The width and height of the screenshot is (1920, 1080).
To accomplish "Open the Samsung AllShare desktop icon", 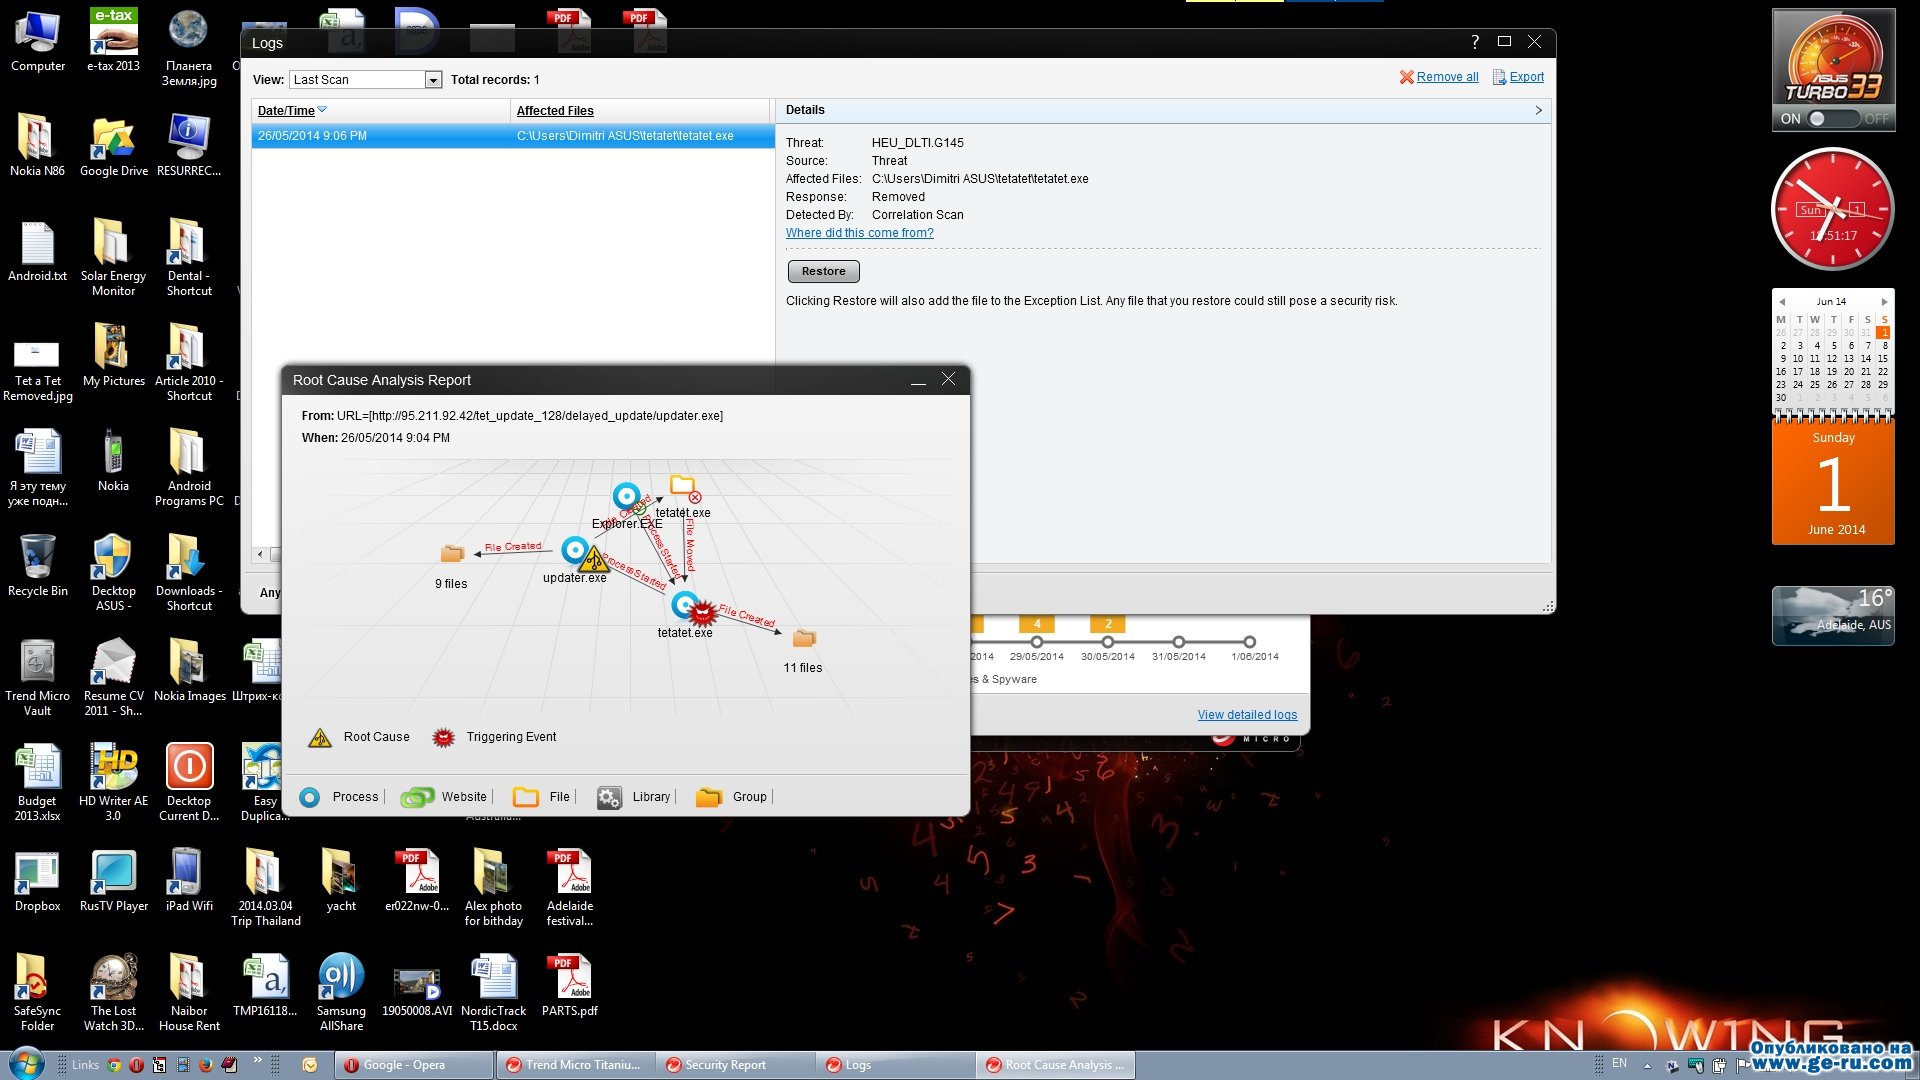I will pos(341,993).
